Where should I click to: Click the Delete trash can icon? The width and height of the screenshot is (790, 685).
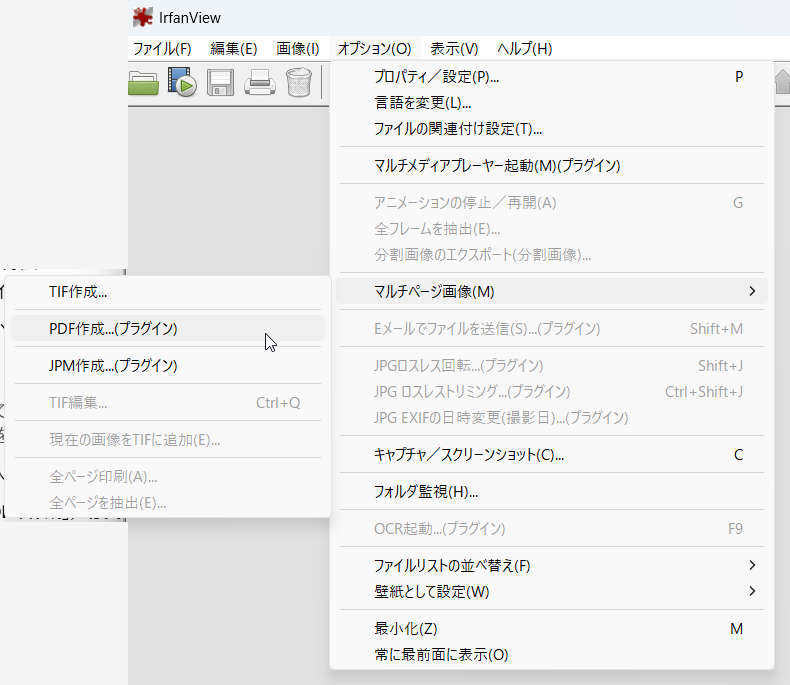point(299,83)
